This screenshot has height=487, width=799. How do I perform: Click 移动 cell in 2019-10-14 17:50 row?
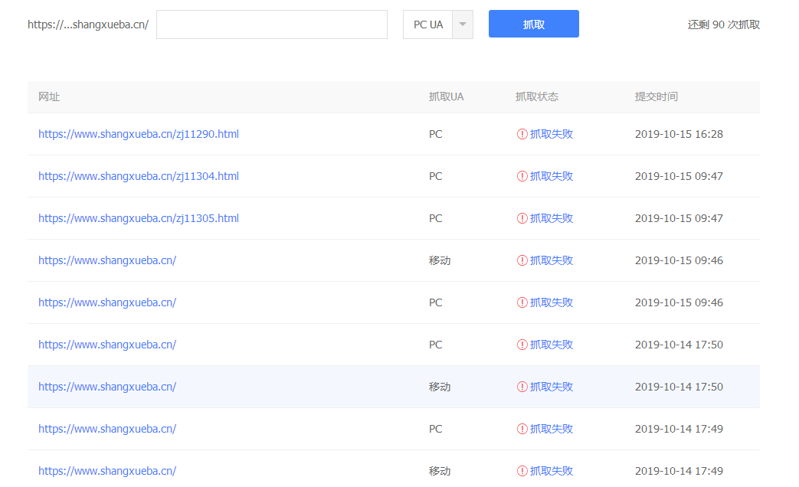coord(439,387)
